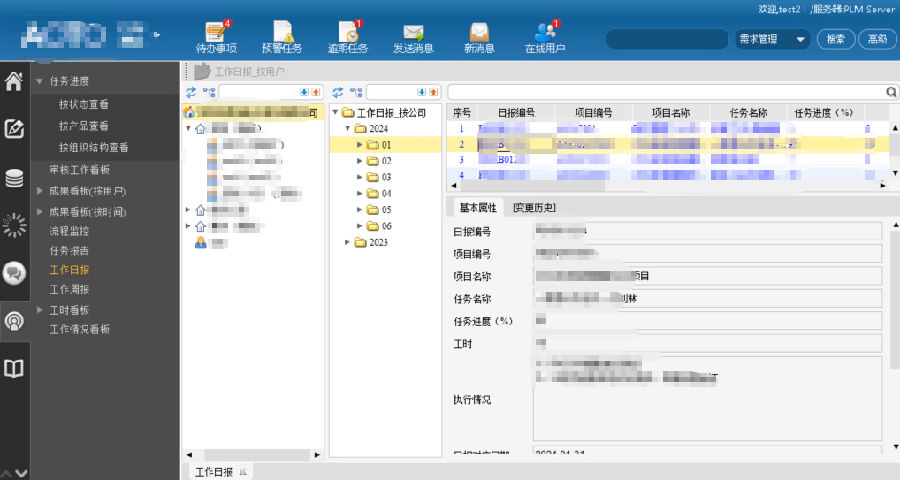Click orange up arrow in company tree toolbar

(x=433, y=92)
